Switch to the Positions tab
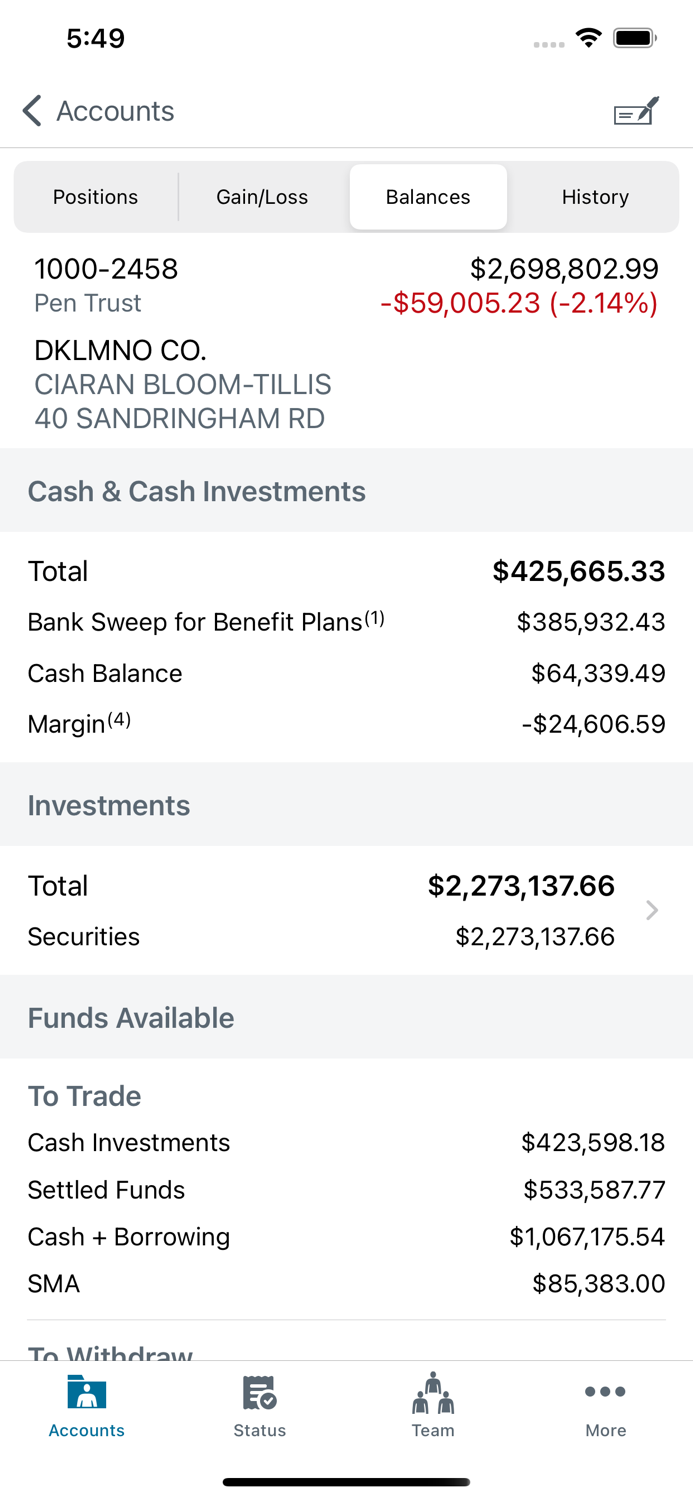 (95, 197)
